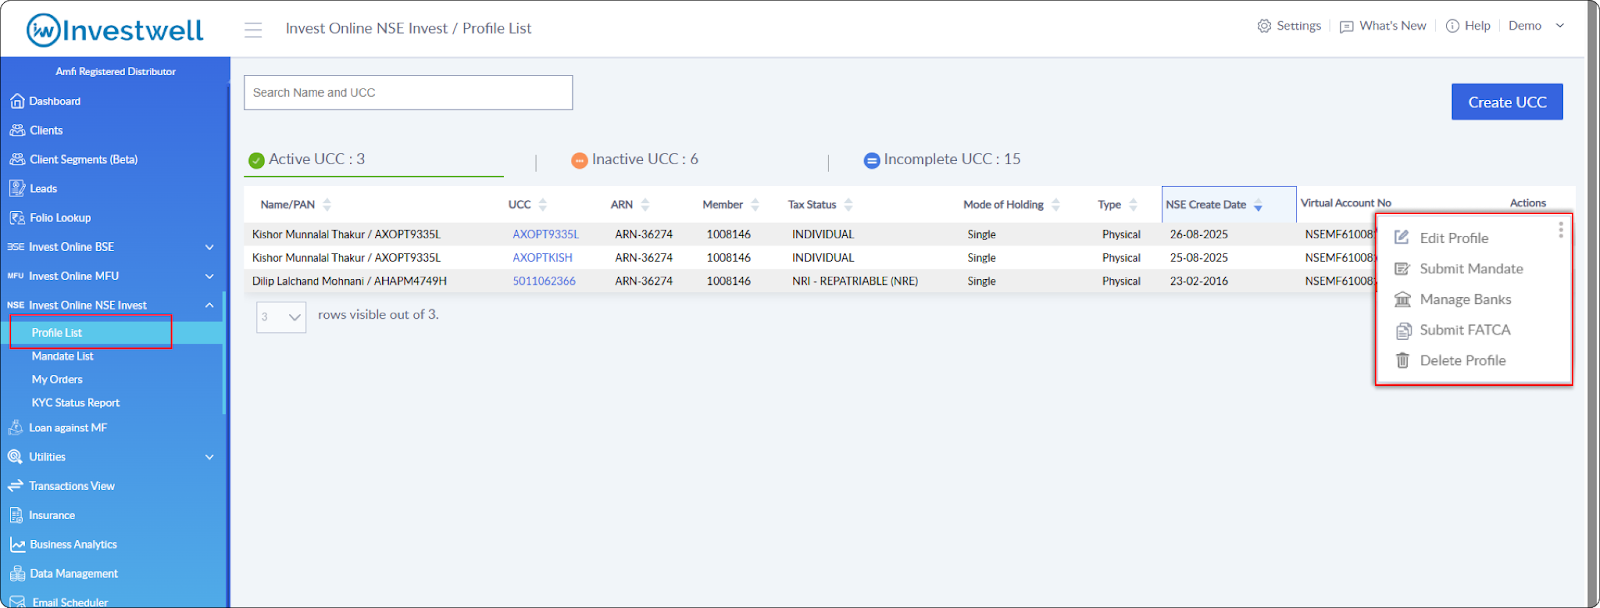Click the Edit Profile pencil icon
This screenshot has width=1600, height=608.
point(1402,238)
